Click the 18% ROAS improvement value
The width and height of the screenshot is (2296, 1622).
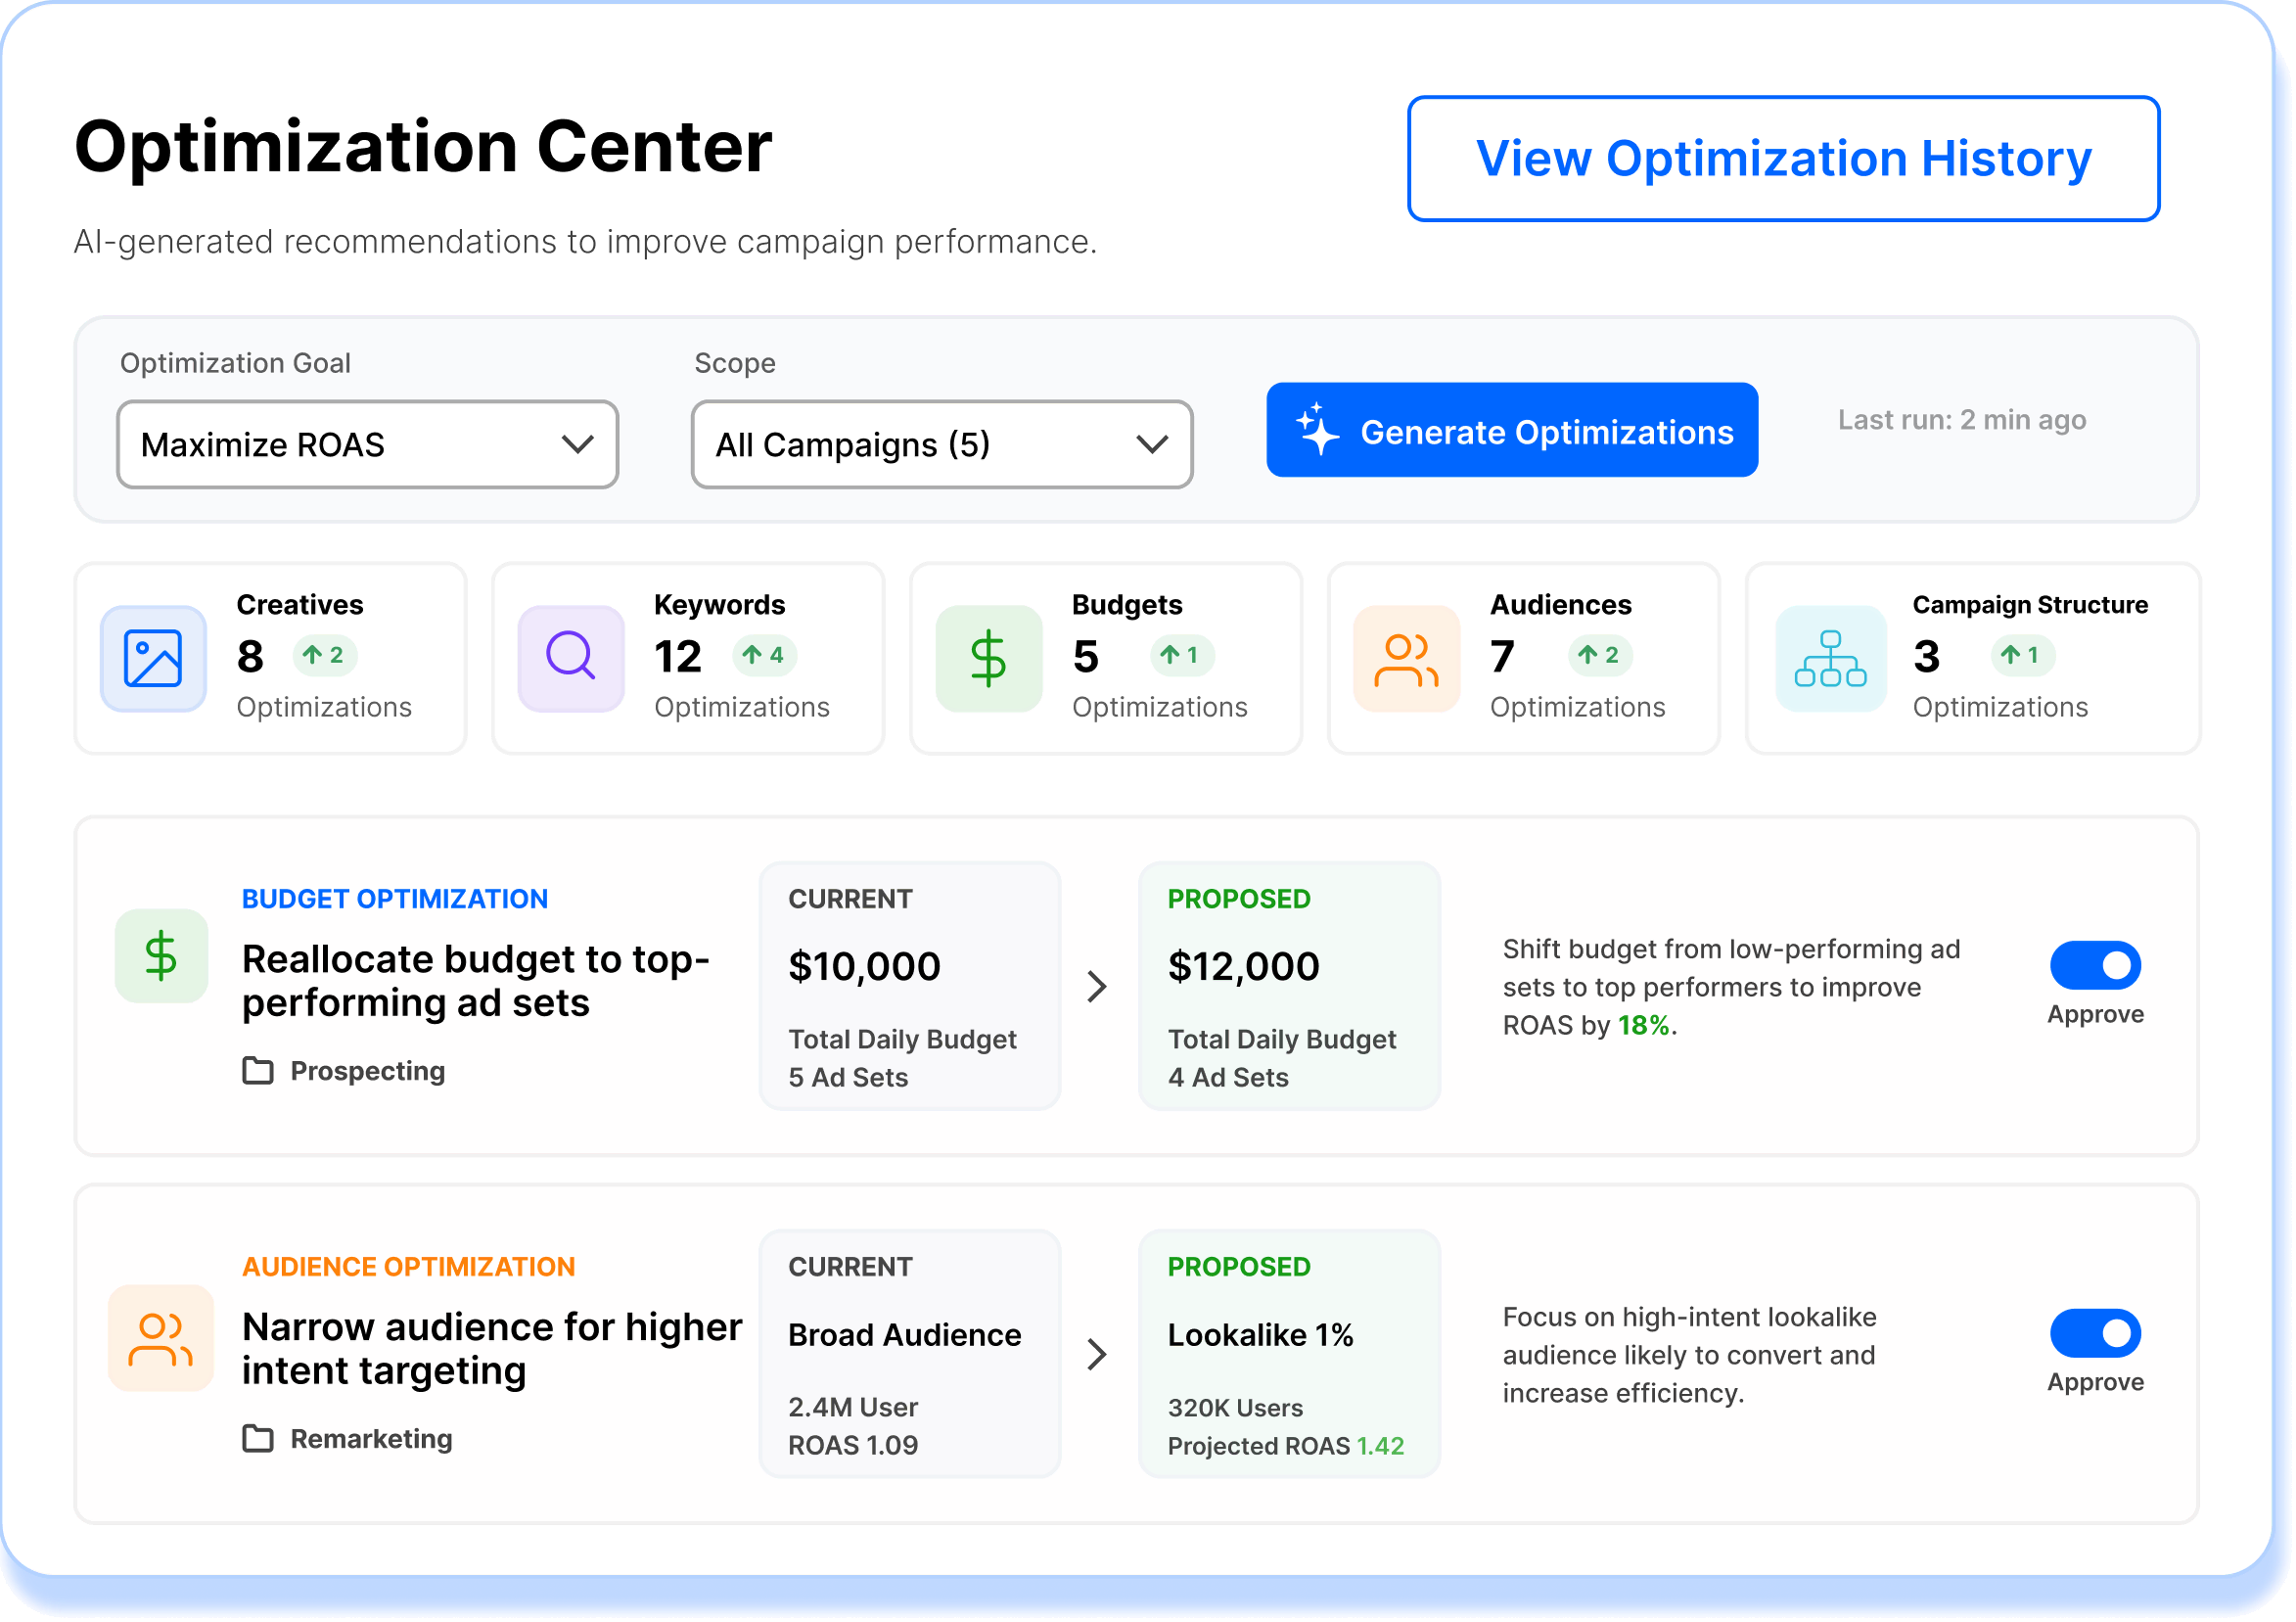tap(1644, 1026)
